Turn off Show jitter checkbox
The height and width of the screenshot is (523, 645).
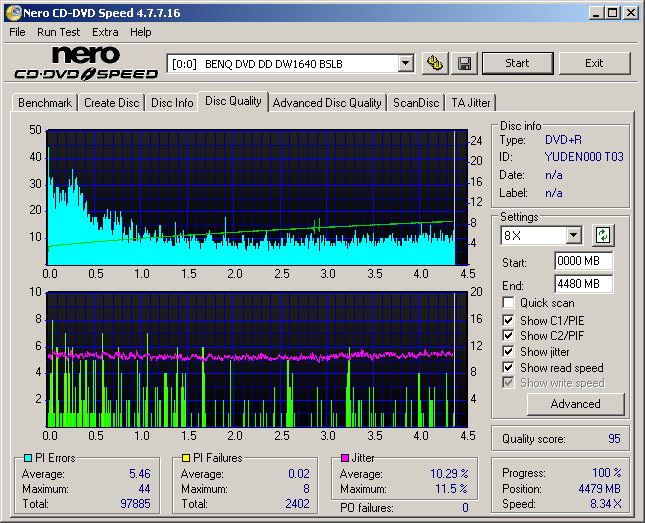(508, 352)
